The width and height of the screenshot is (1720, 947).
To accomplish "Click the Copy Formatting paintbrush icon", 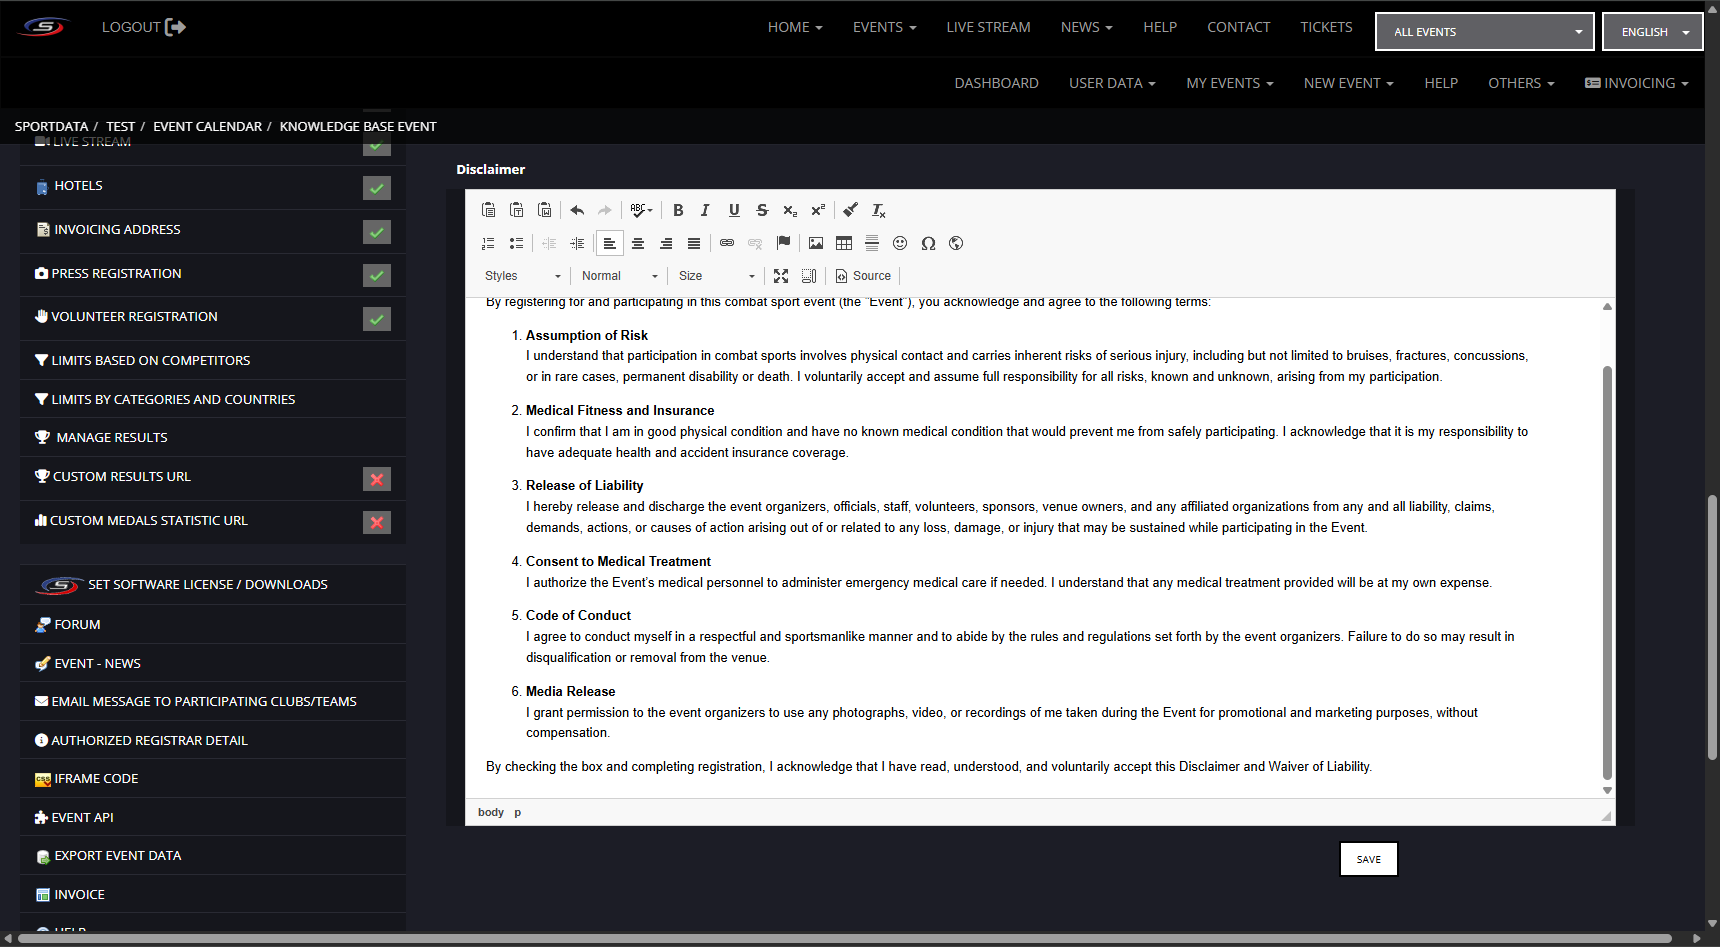I will coord(850,210).
